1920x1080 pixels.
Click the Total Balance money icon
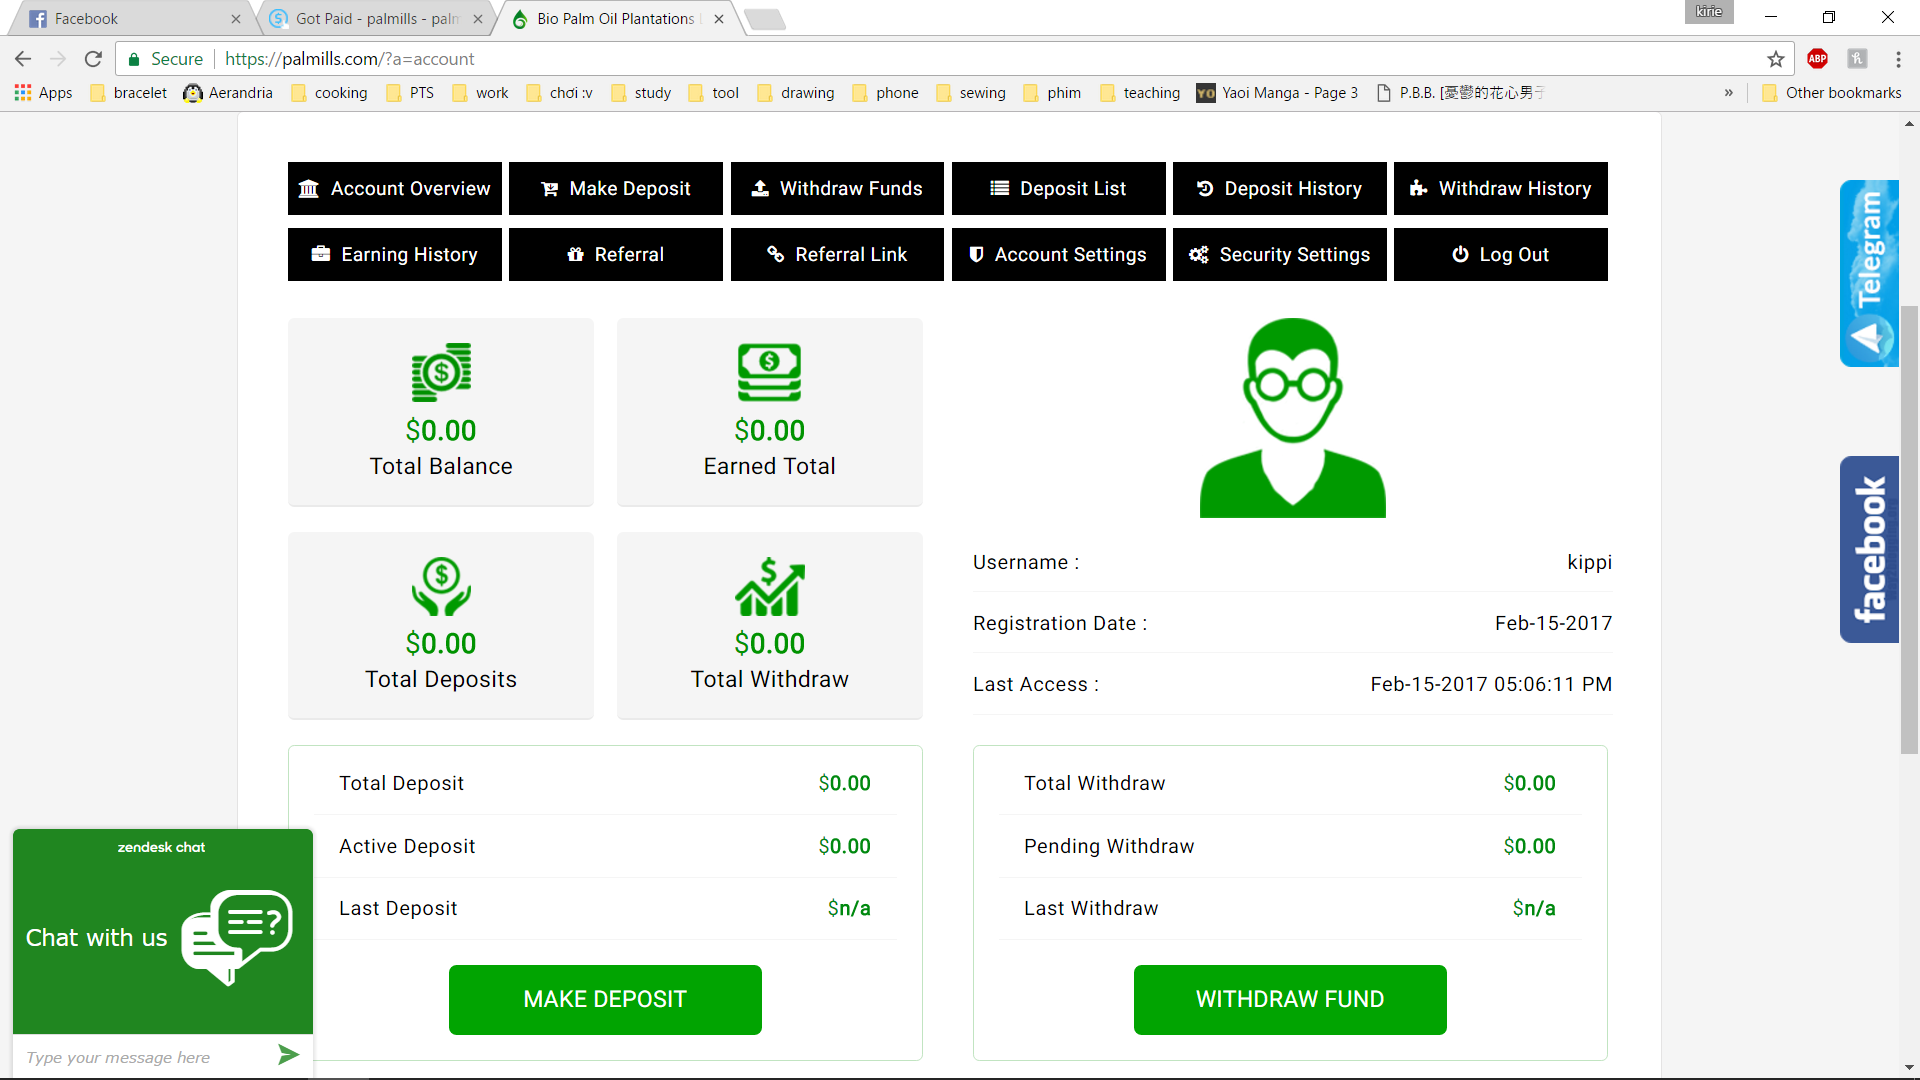441,372
